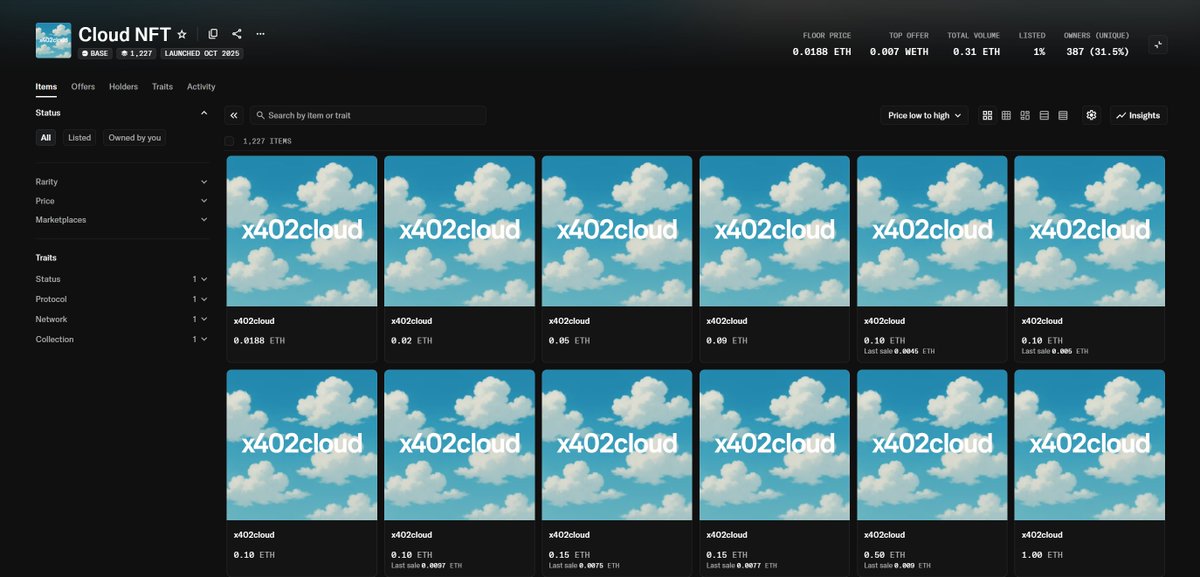Collapse the filter sidebar with the double-chevron icon

tap(234, 115)
